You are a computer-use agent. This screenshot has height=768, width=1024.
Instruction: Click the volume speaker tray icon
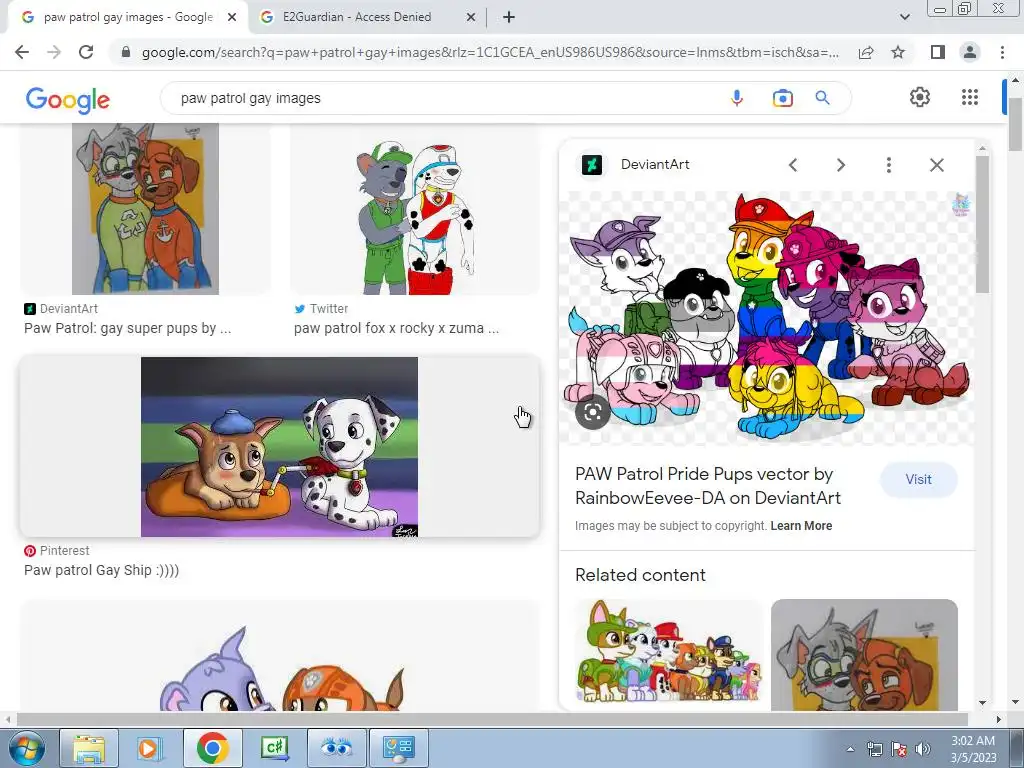tap(923, 749)
